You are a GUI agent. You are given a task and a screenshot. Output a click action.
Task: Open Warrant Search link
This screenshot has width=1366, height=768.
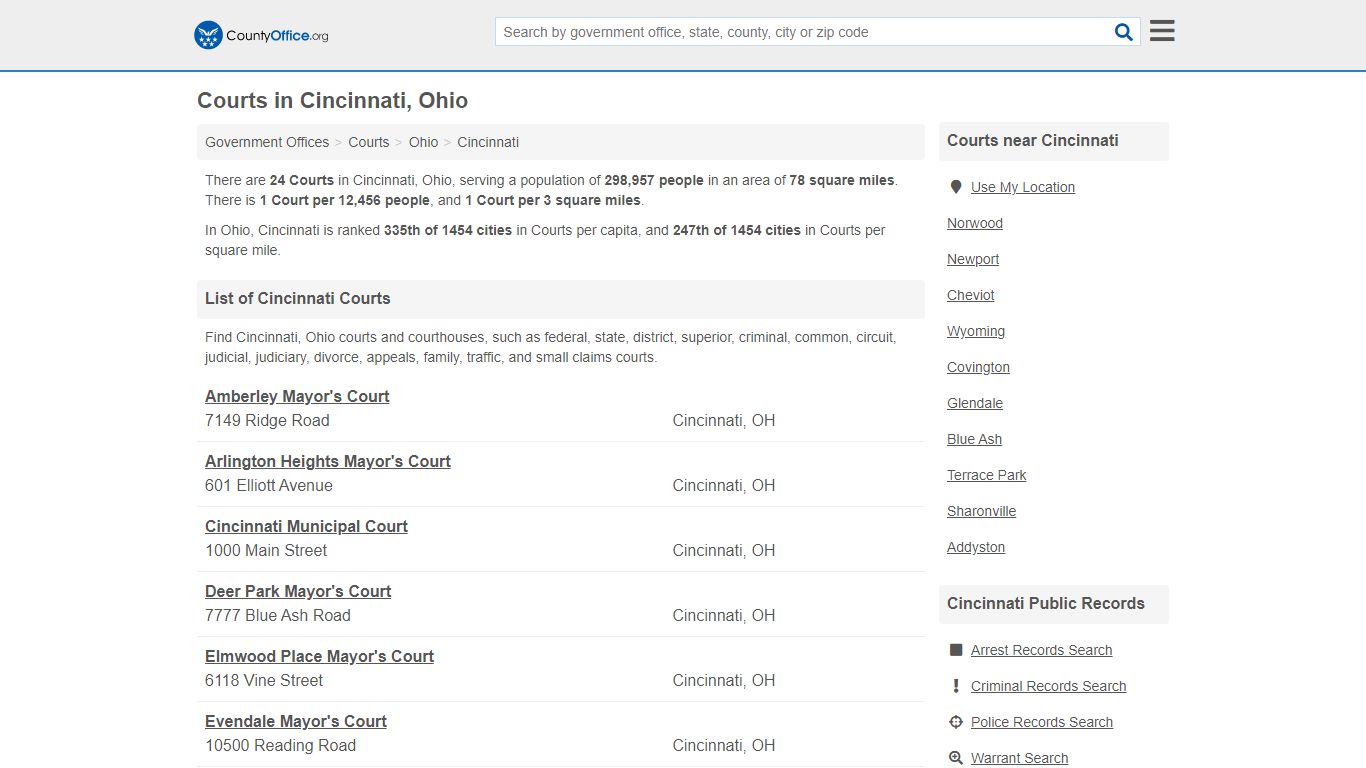tap(1019, 758)
